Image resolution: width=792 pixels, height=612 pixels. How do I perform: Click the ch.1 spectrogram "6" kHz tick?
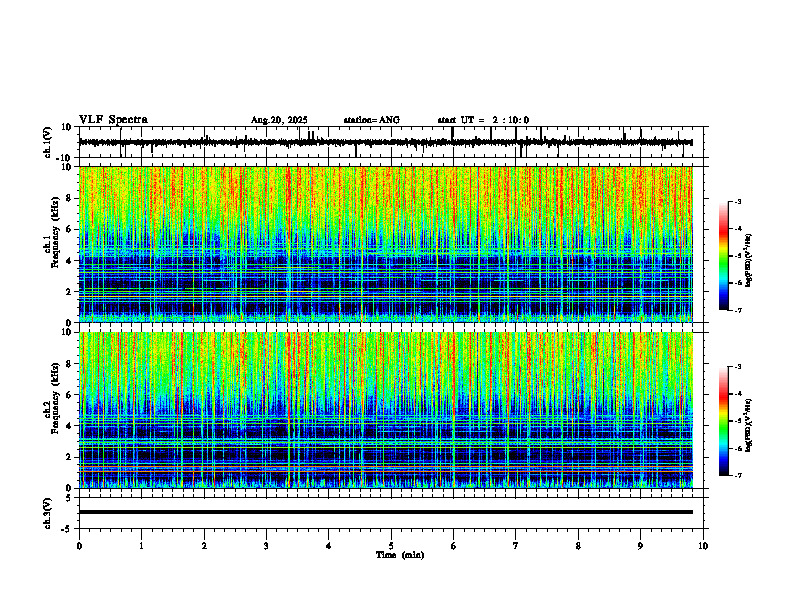(69, 229)
